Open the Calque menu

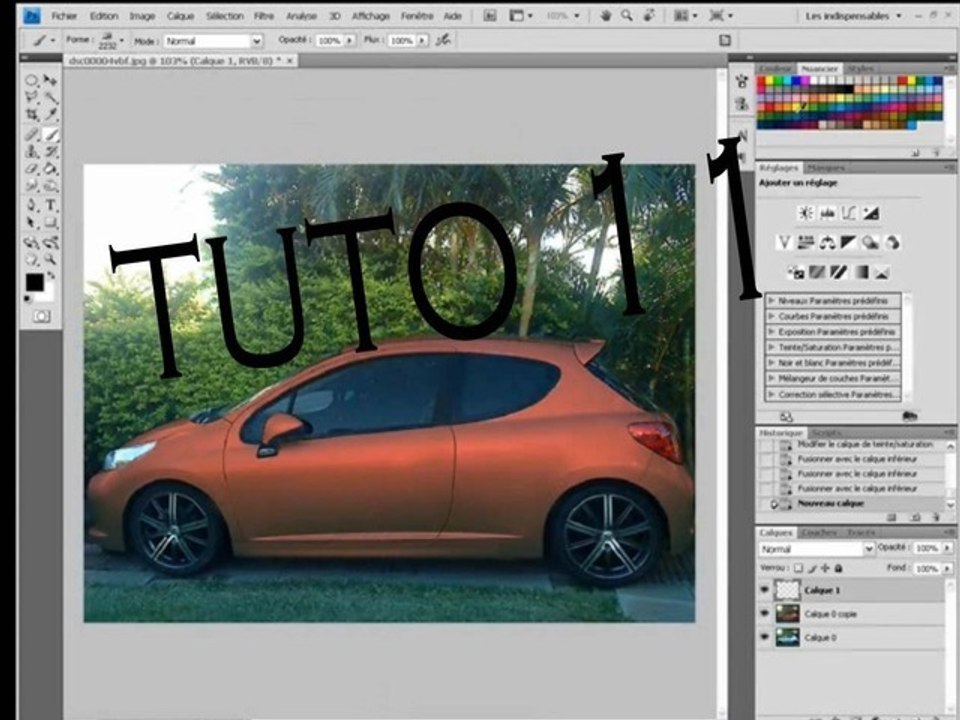point(180,16)
